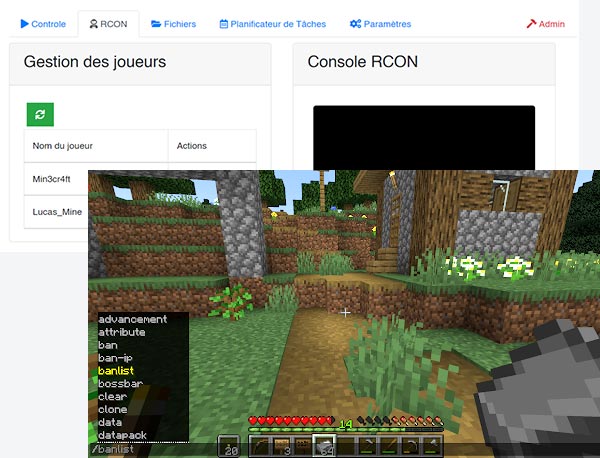The height and width of the screenshot is (458, 600).
Task: Choose attribute command suggestion
Action: 122,332
